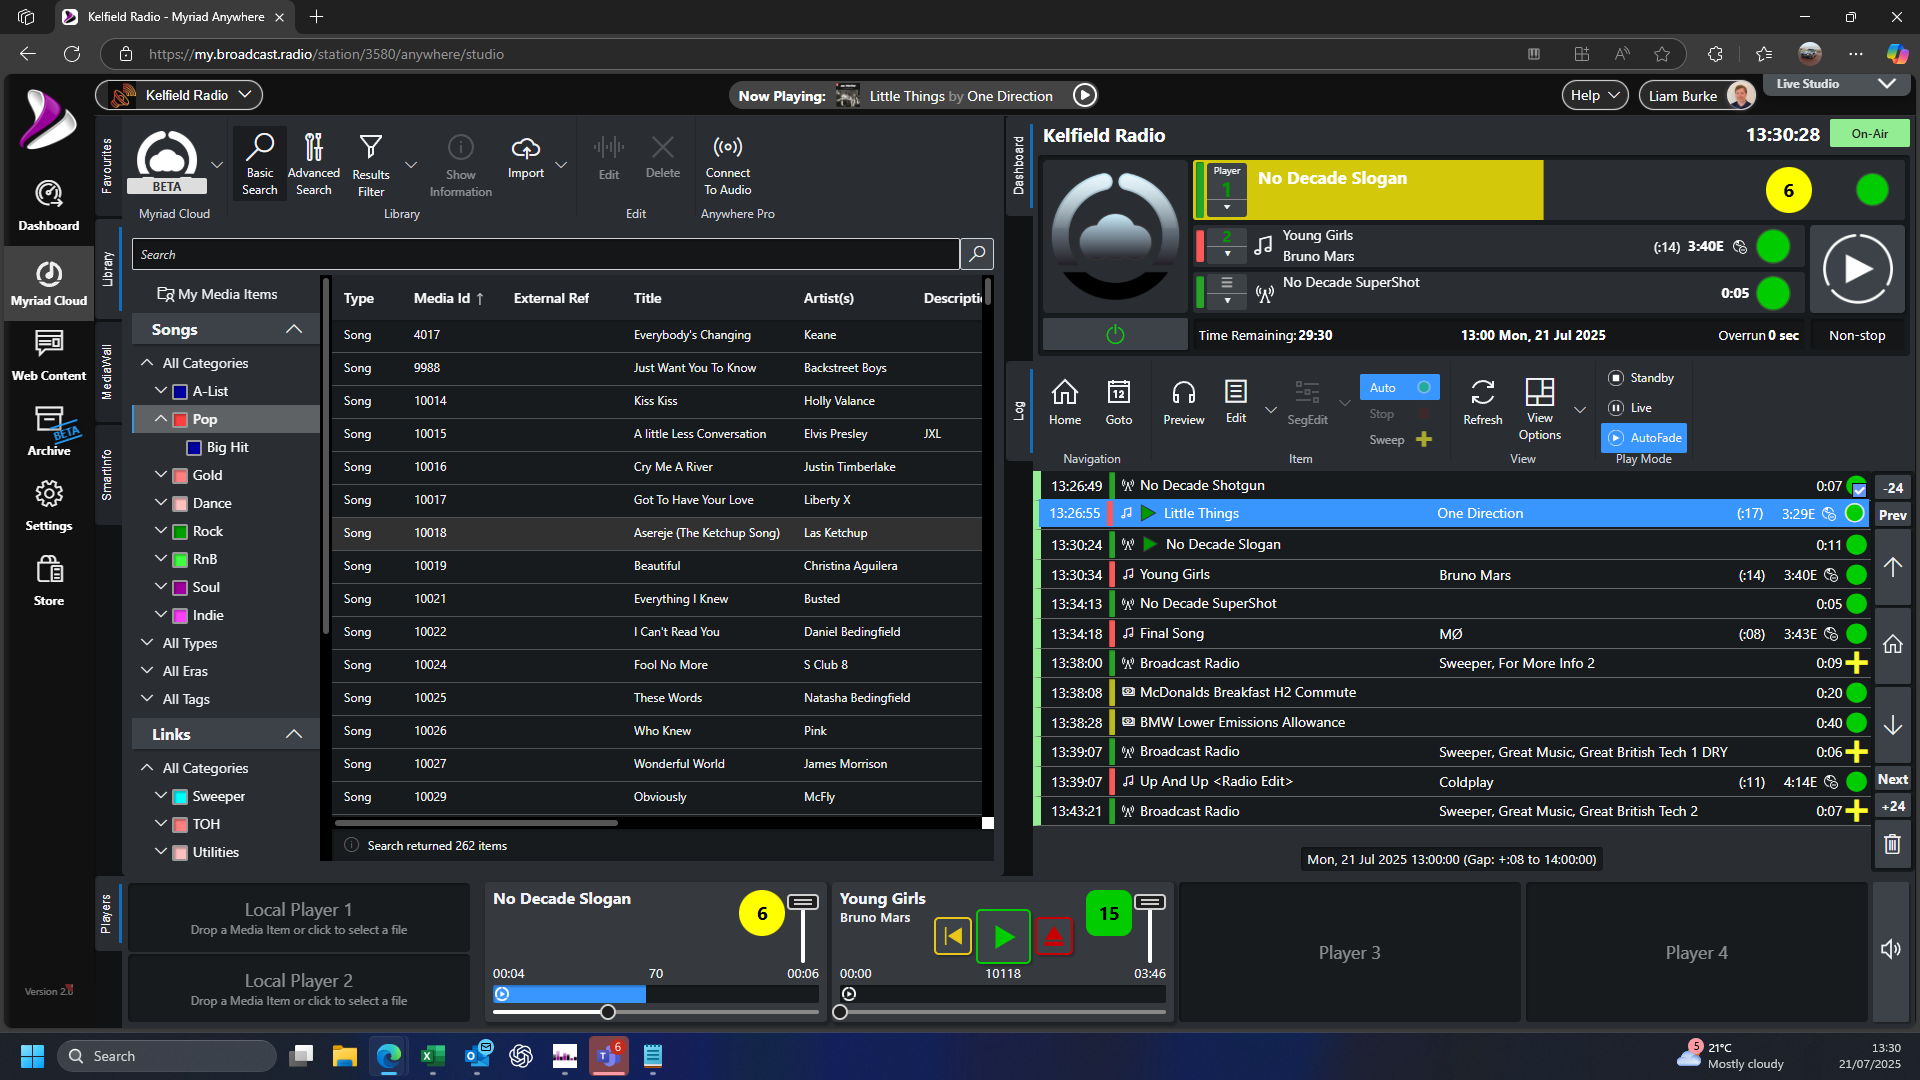Select Live play mode
The height and width of the screenshot is (1080, 1920).
pos(1629,408)
